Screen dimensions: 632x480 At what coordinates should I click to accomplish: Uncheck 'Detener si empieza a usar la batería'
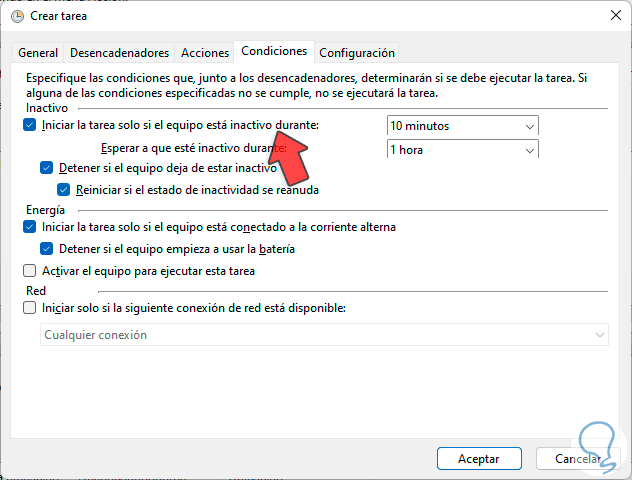pos(46,249)
